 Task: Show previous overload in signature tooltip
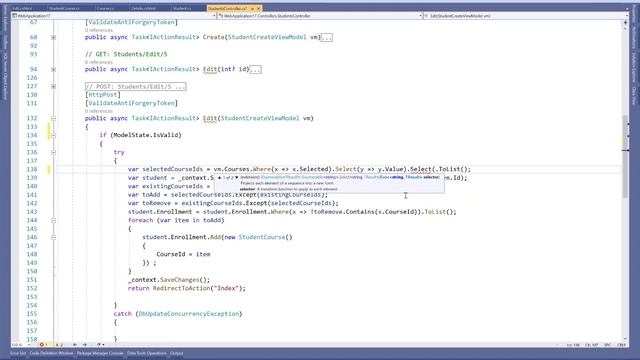pos(219,178)
